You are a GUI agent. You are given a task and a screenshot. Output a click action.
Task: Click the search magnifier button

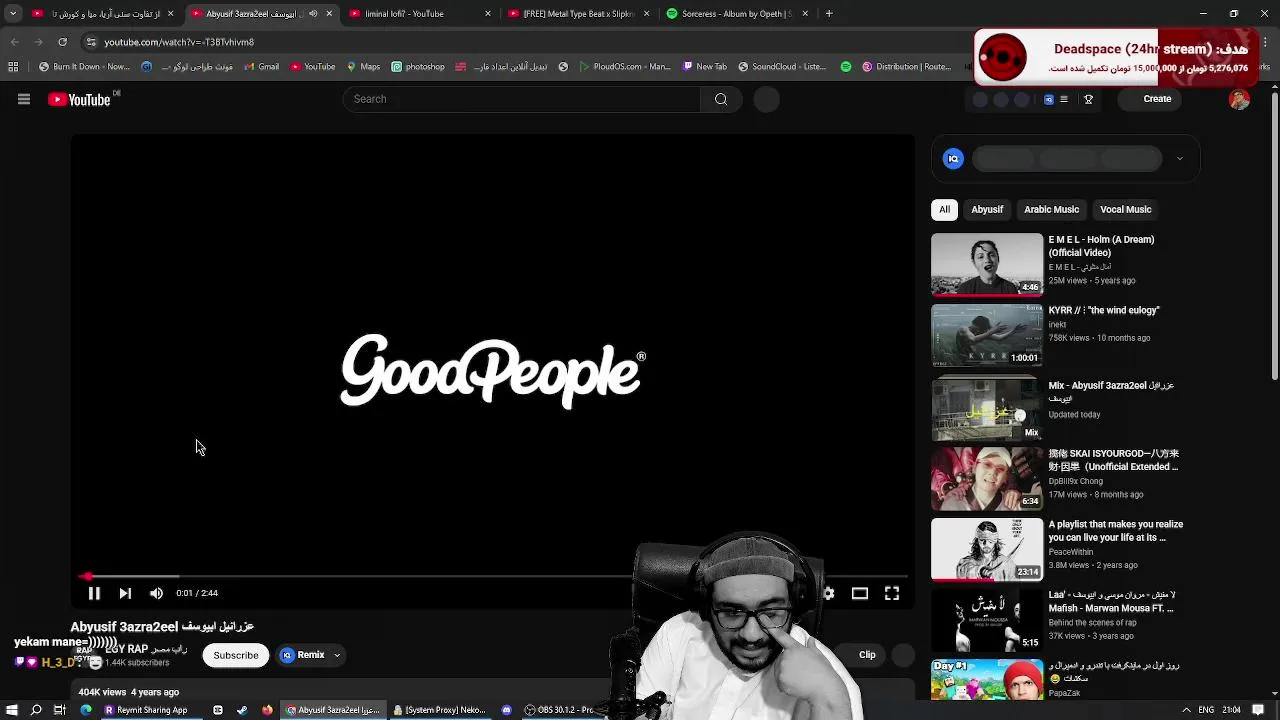pos(721,99)
